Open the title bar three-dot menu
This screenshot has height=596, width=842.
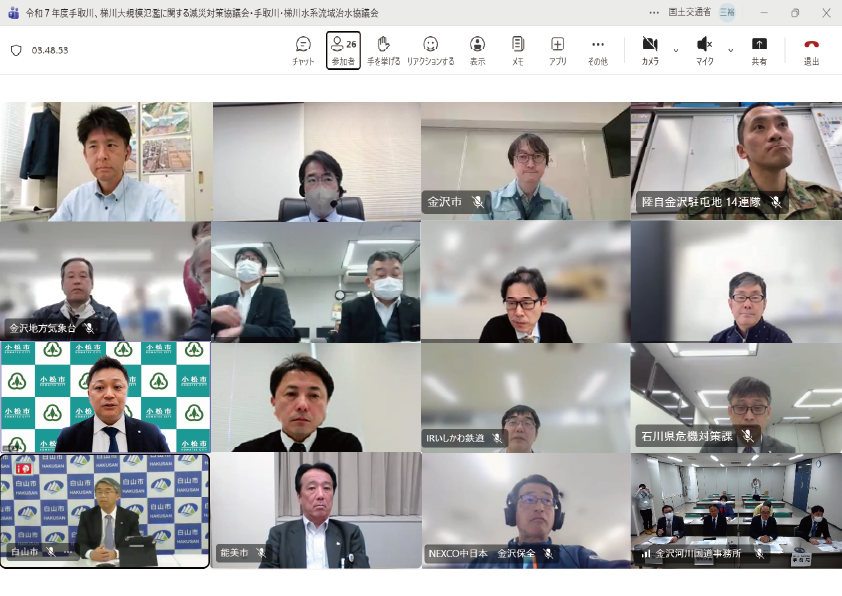click(654, 13)
